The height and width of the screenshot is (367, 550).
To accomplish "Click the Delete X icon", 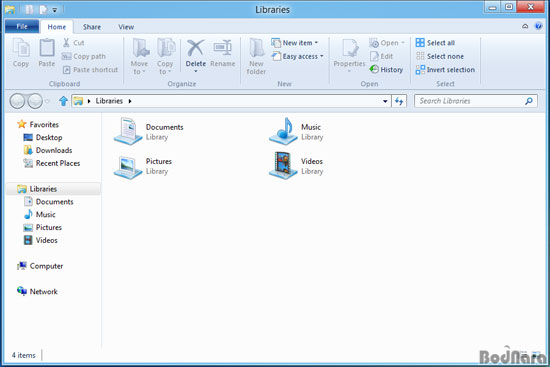I will [195, 48].
